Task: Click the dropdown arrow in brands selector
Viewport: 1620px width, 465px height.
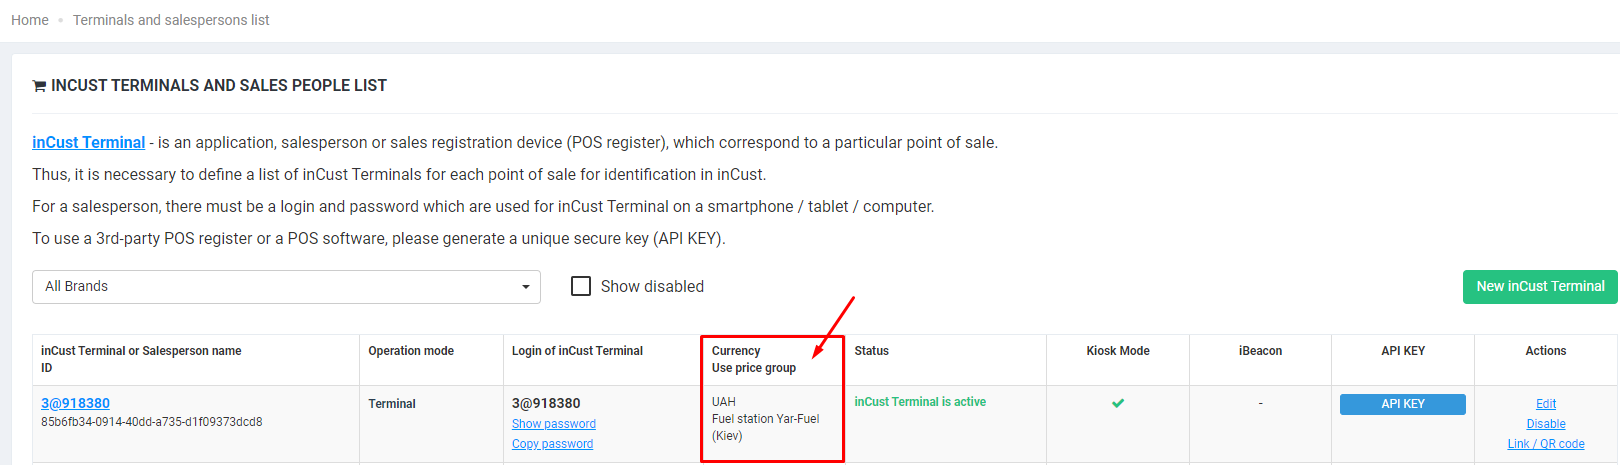Action: pos(526,287)
